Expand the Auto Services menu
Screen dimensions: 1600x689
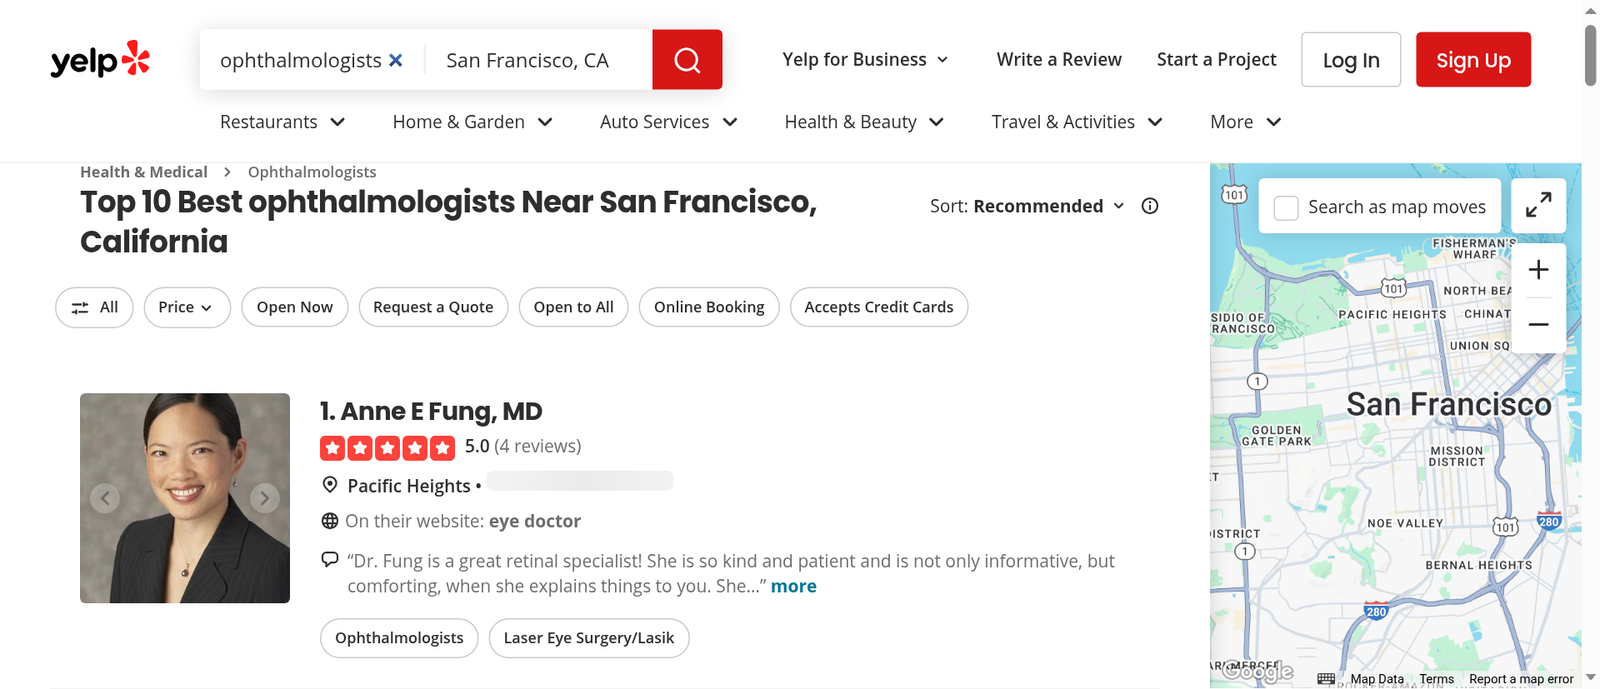(669, 122)
